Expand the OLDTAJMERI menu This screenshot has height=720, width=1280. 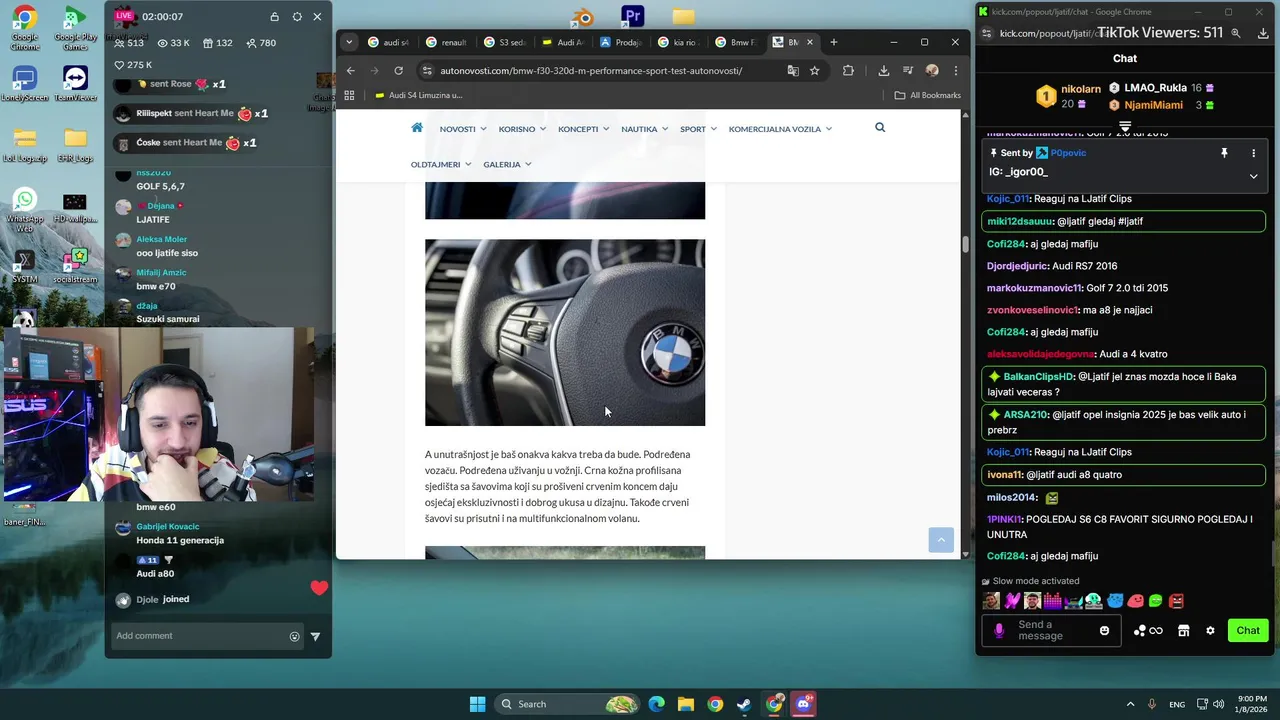pyautogui.click(x=441, y=164)
